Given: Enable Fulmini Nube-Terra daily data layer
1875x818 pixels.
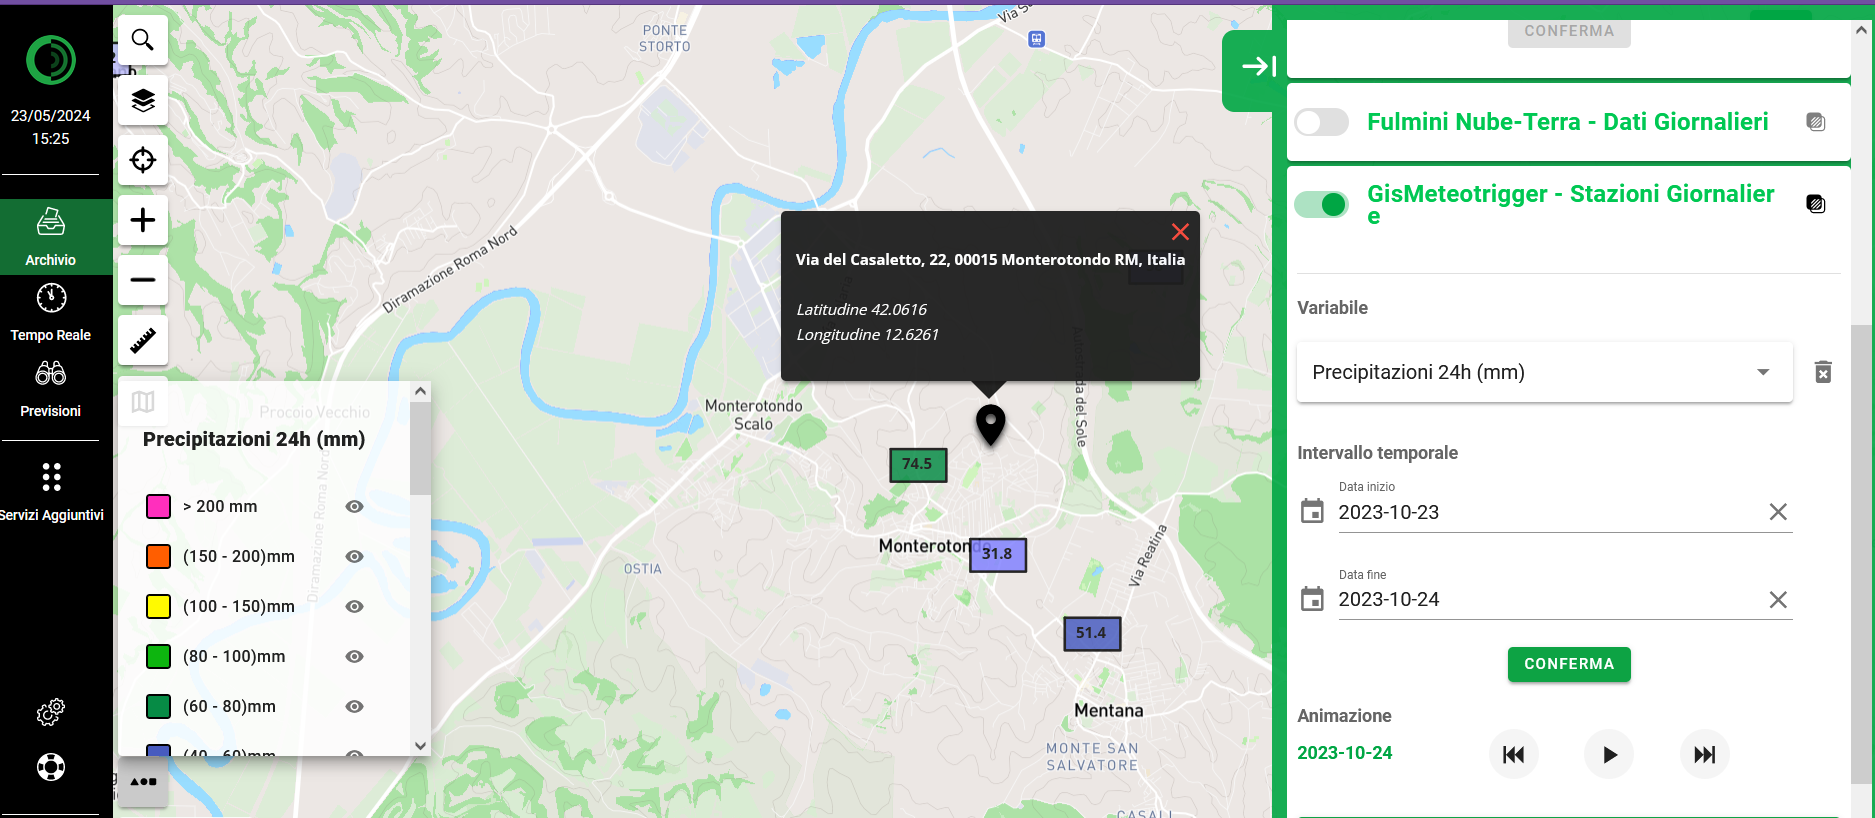Looking at the screenshot, I should [x=1321, y=122].
